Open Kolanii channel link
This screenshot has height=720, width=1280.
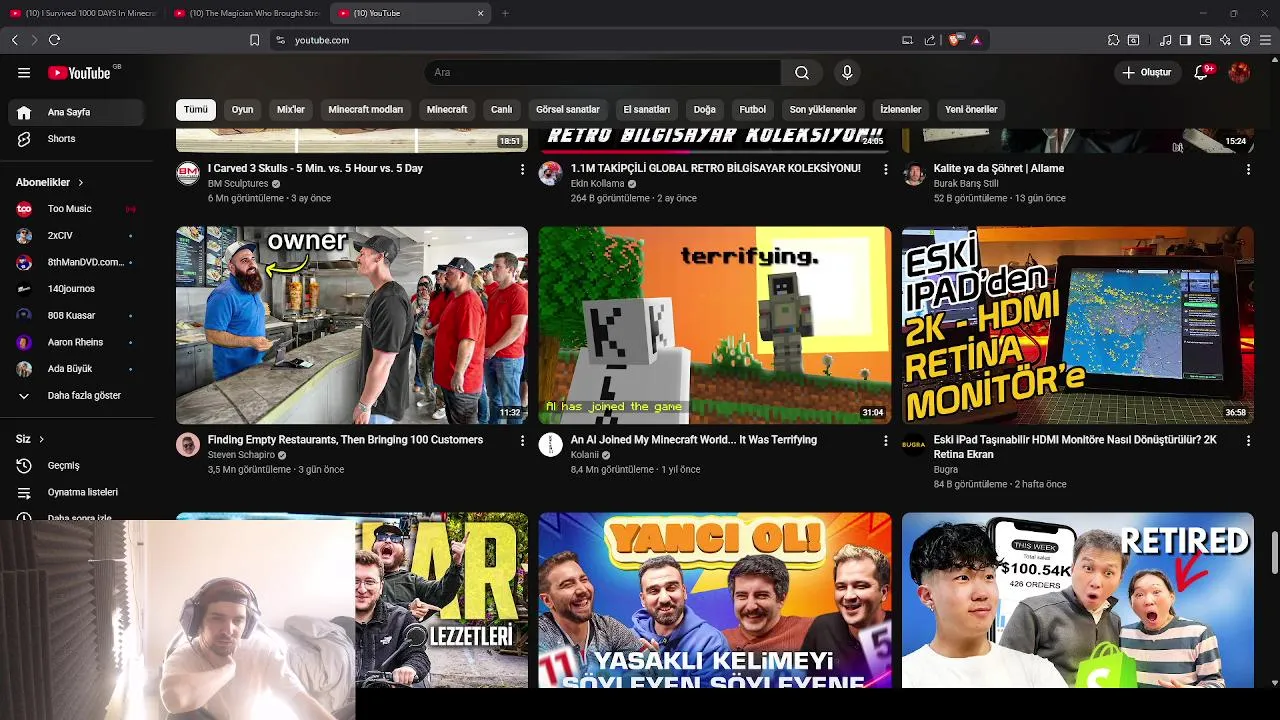tap(584, 455)
